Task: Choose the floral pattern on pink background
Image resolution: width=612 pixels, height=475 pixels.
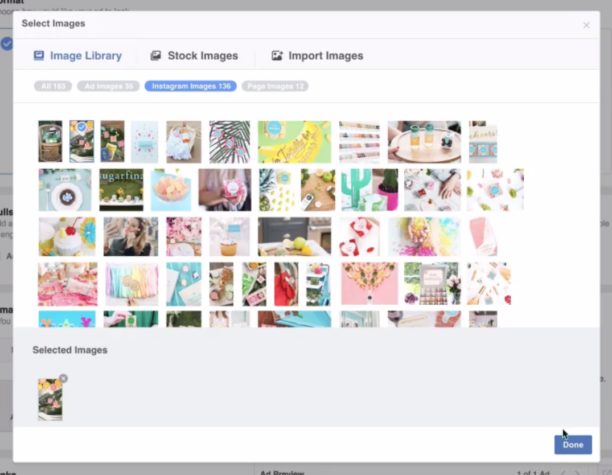Action: pos(370,284)
